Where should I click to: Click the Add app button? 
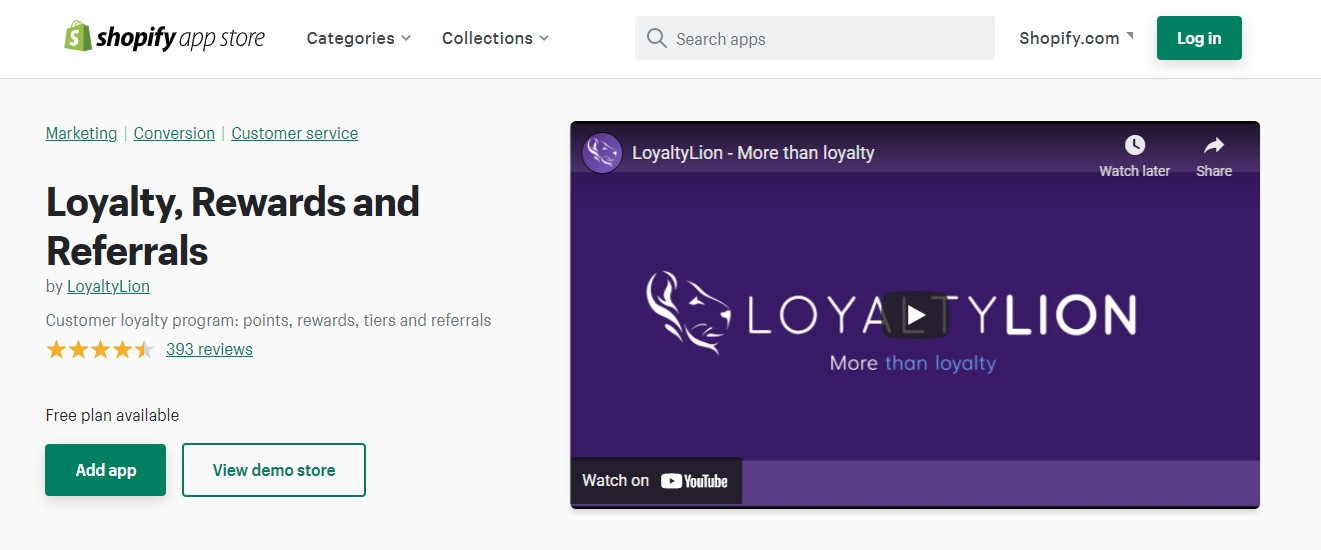point(105,470)
